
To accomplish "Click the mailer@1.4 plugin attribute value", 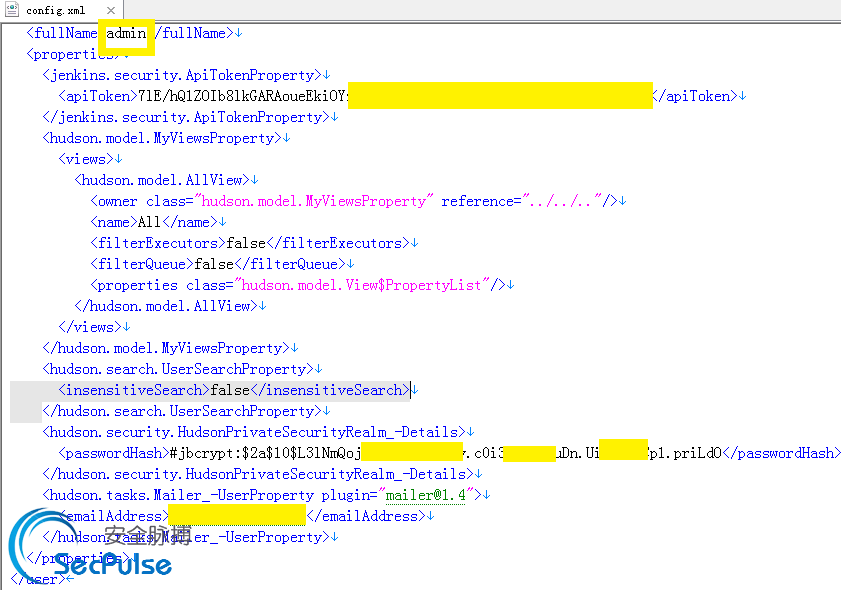I will [426, 495].
